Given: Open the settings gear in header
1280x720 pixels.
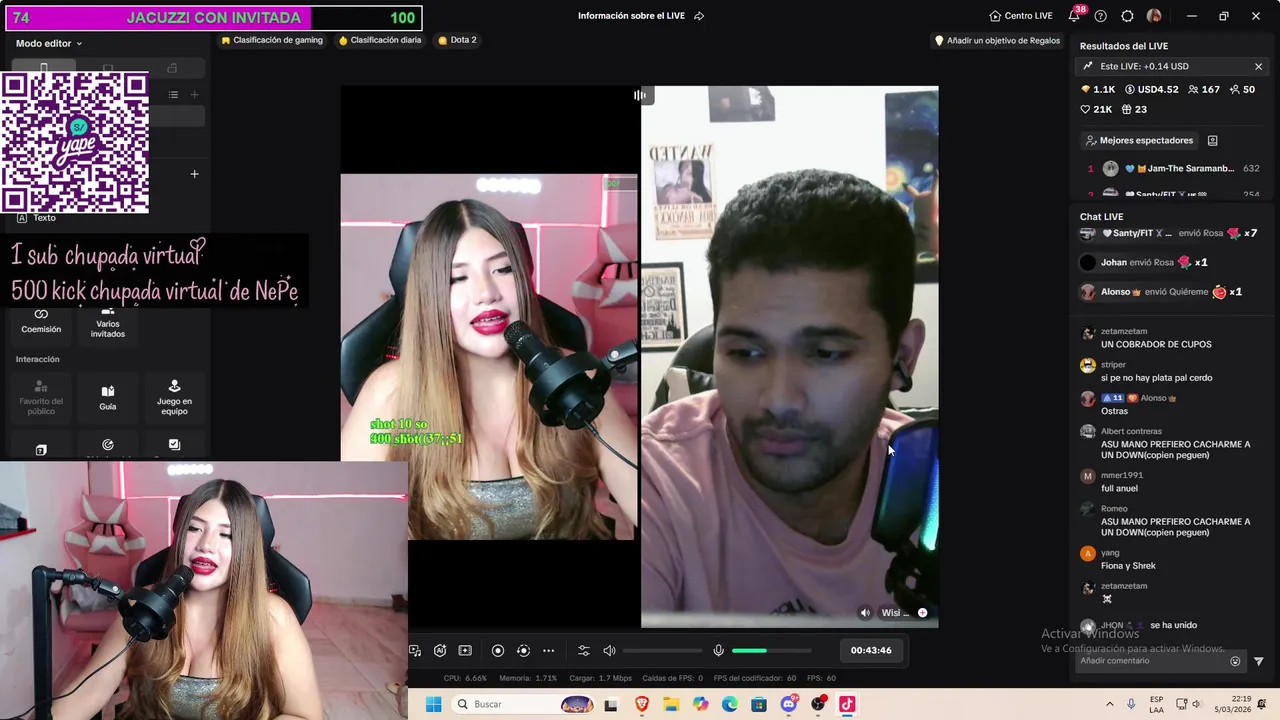Looking at the screenshot, I should 1127,16.
